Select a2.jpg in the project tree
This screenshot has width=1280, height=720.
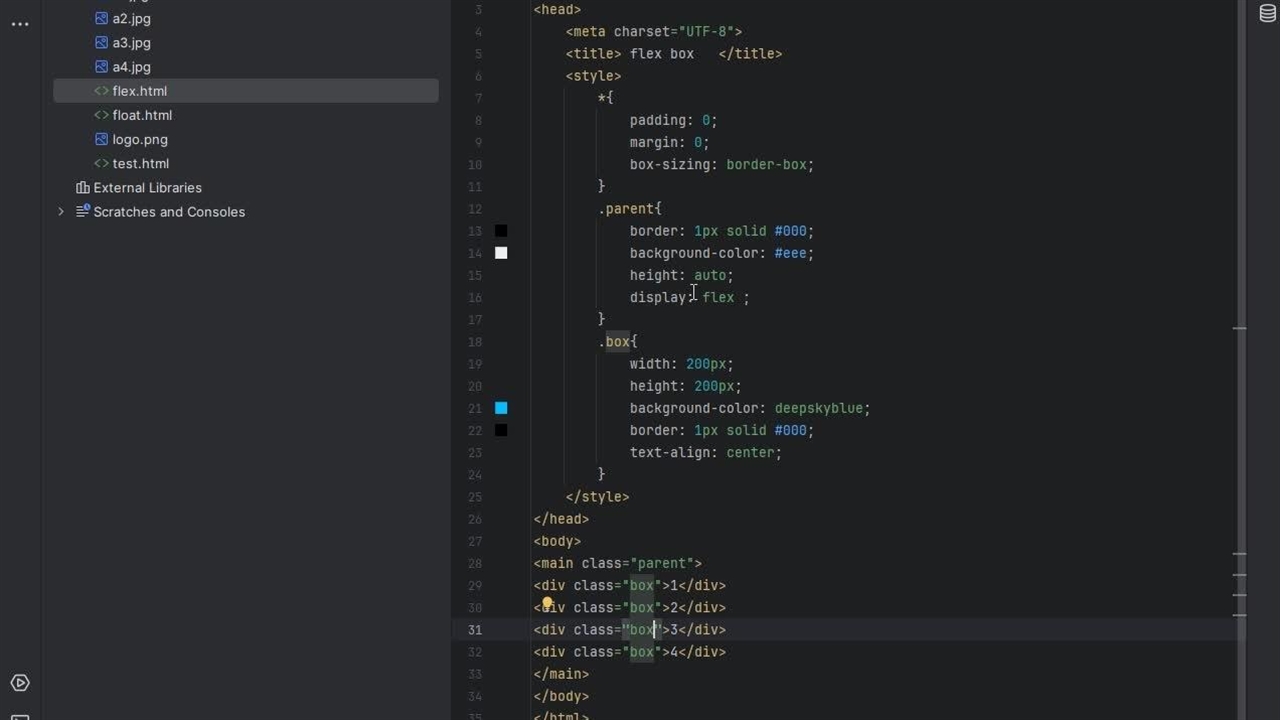(x=131, y=19)
